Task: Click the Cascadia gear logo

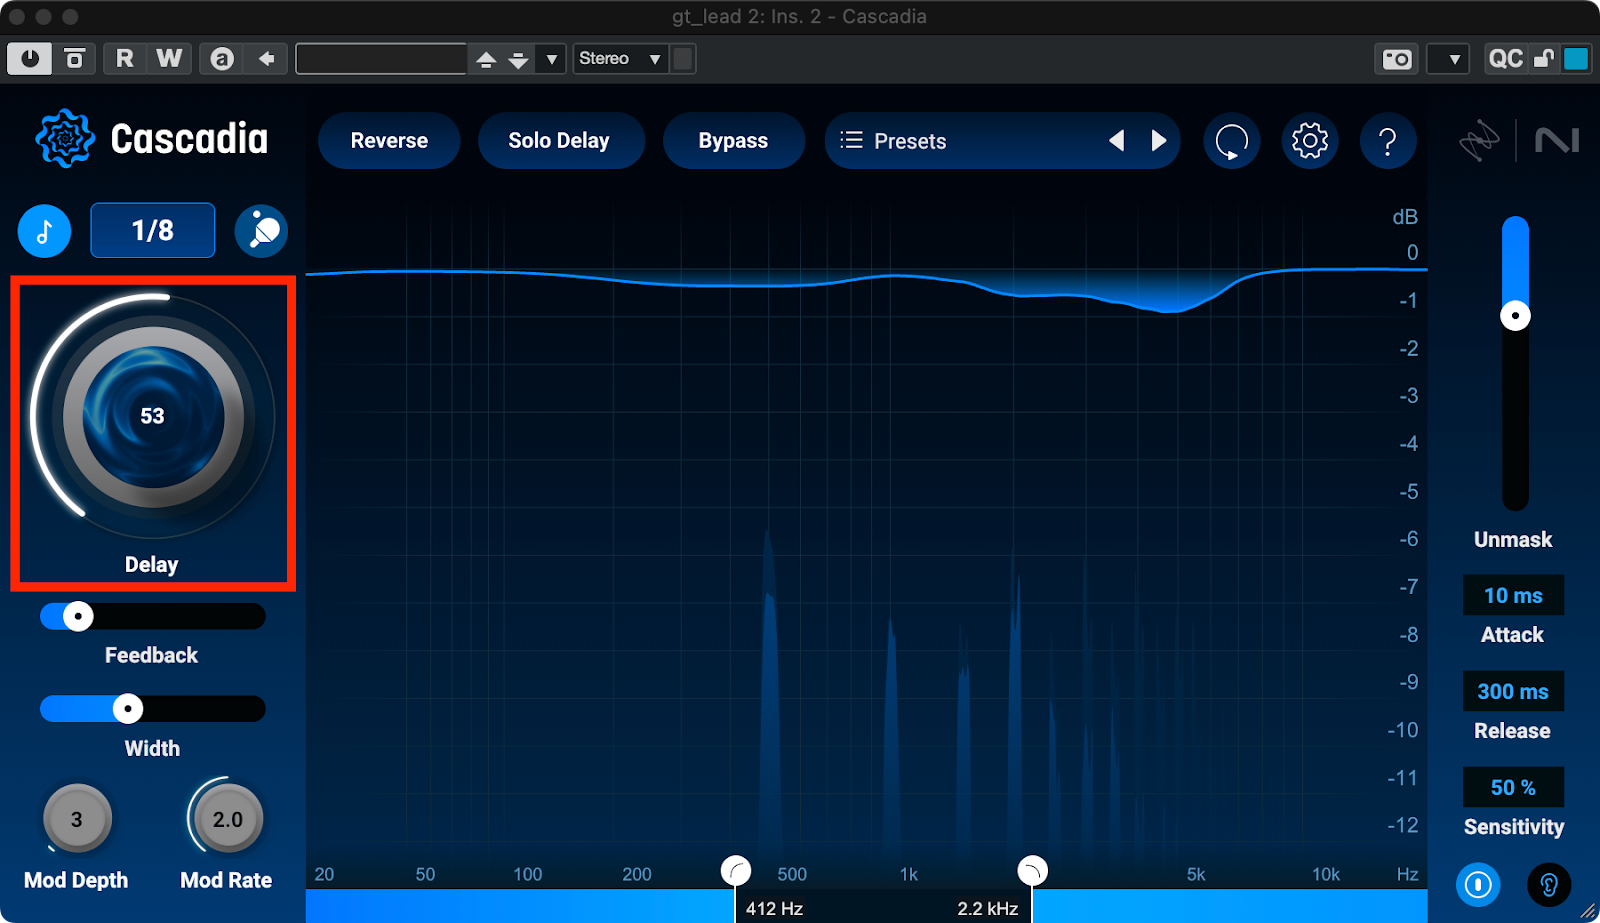Action: tap(65, 139)
